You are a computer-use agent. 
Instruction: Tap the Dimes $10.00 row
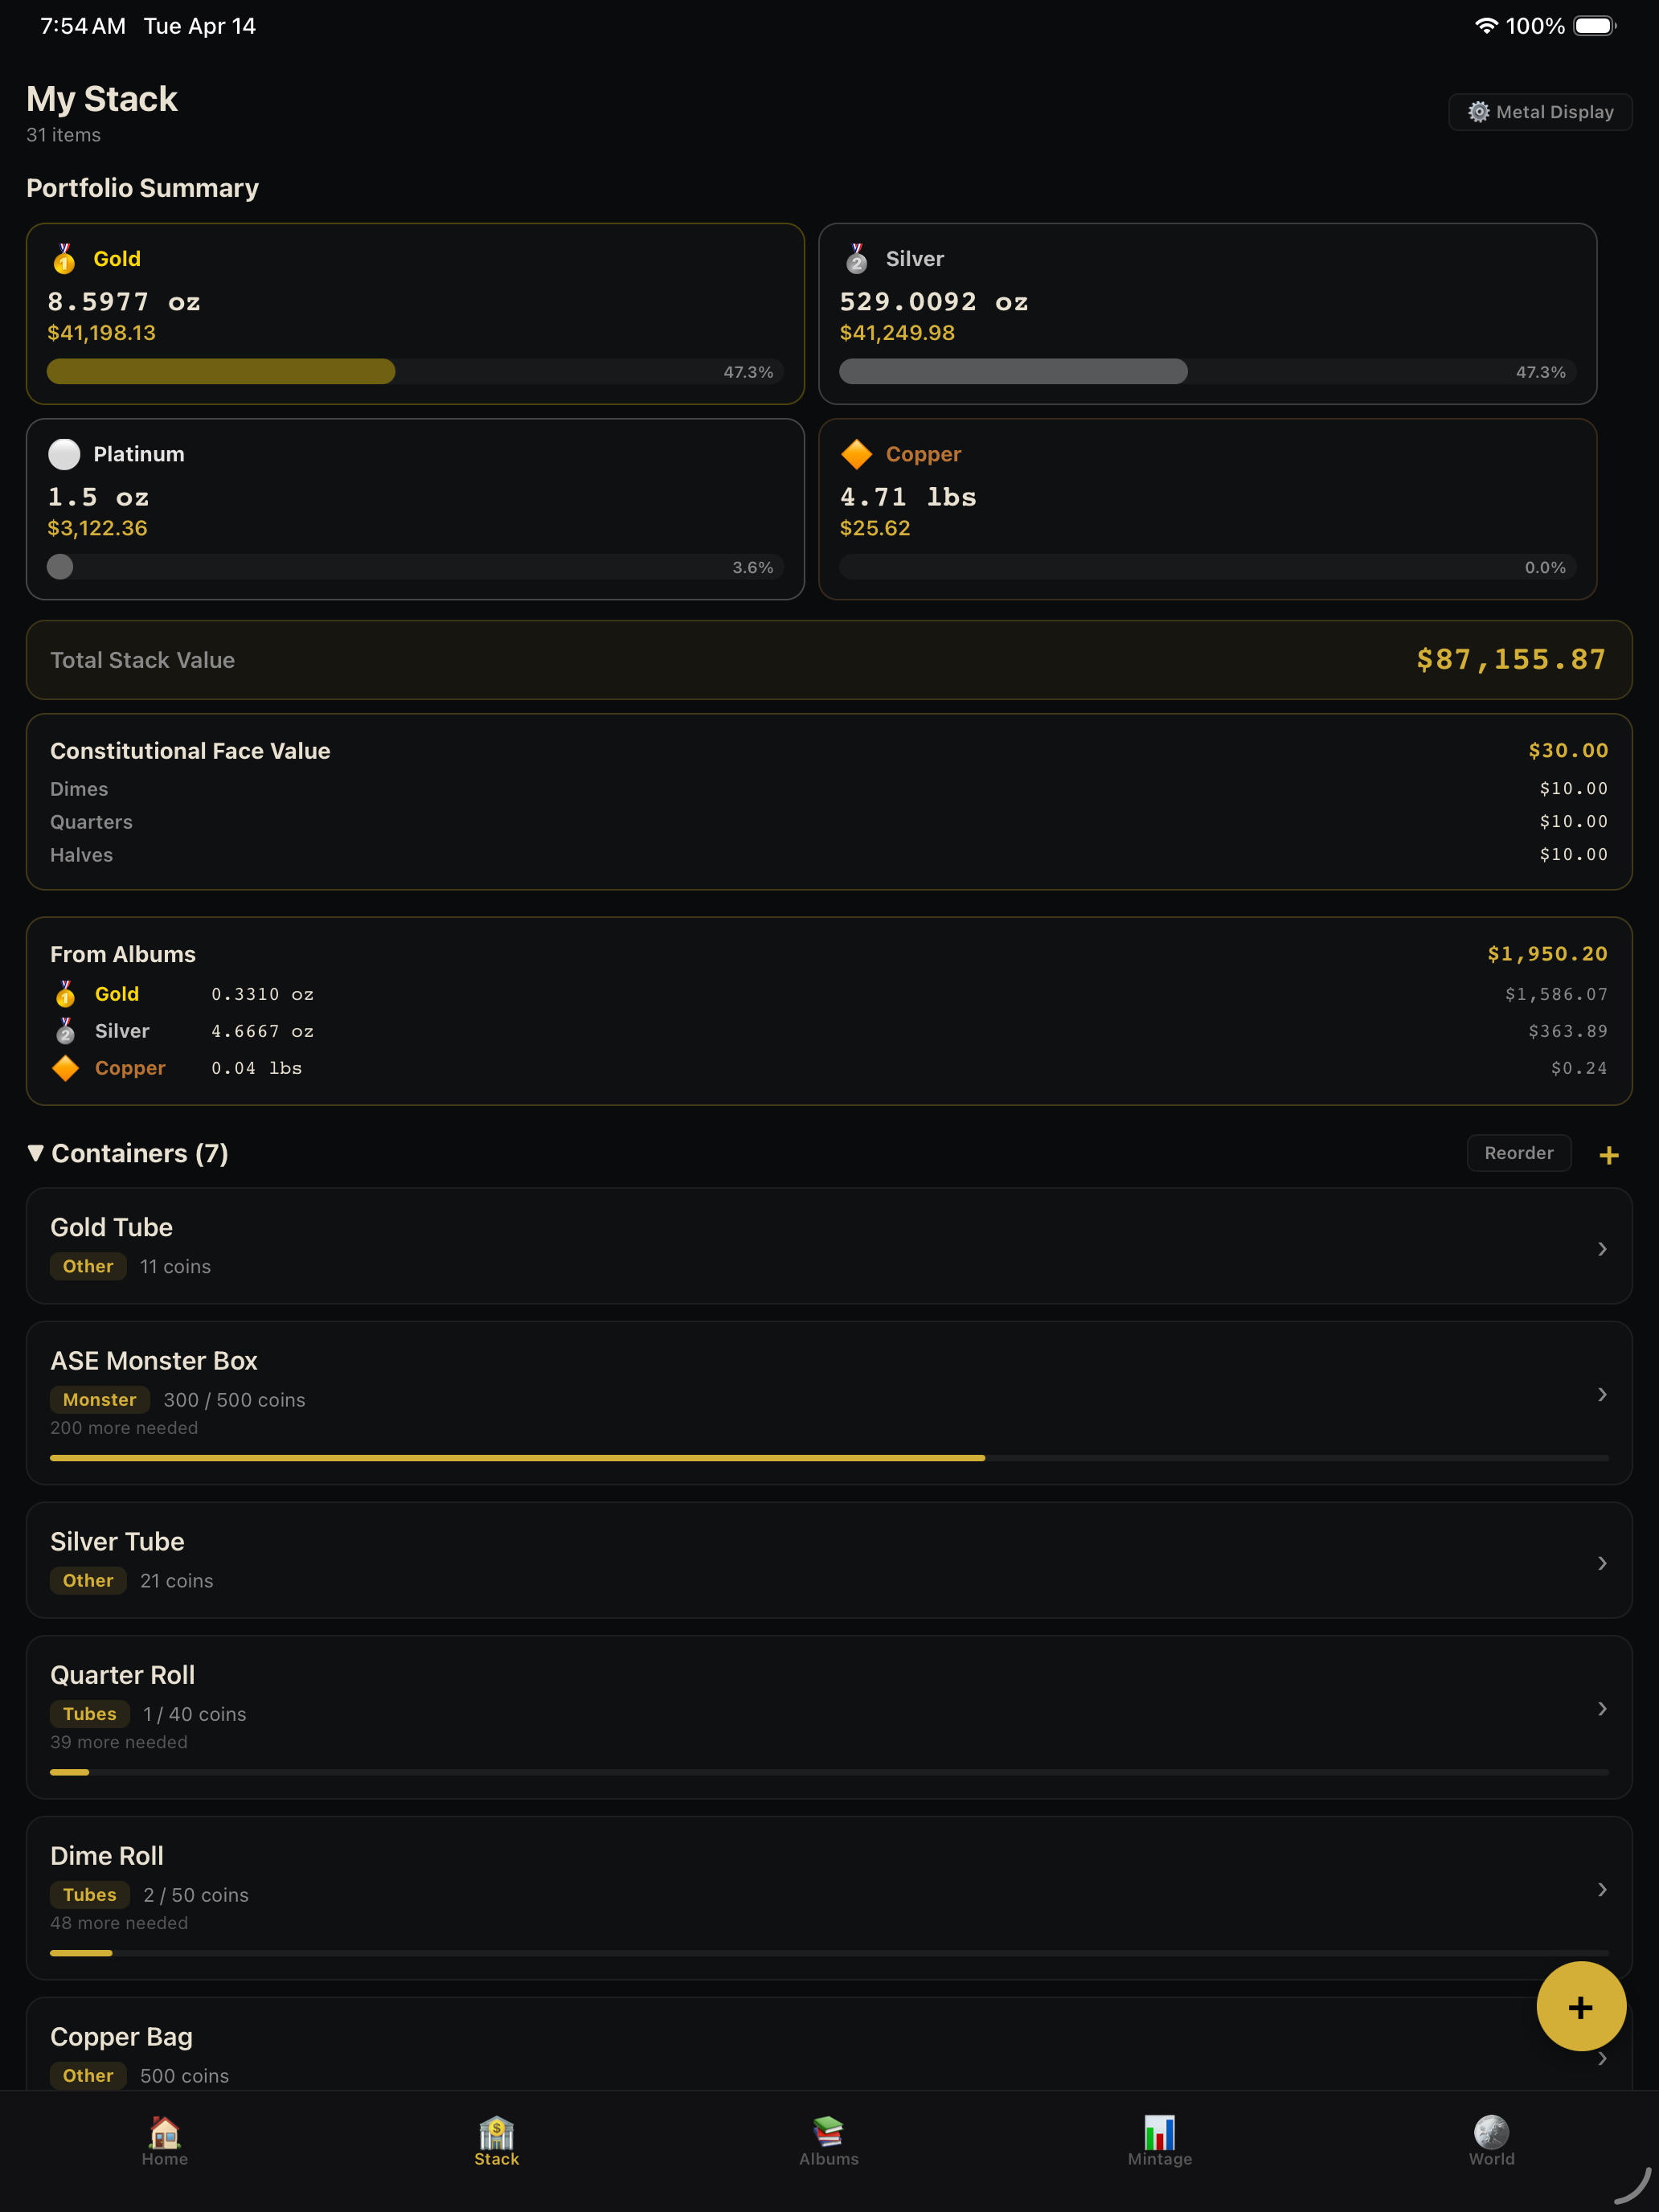coord(829,789)
